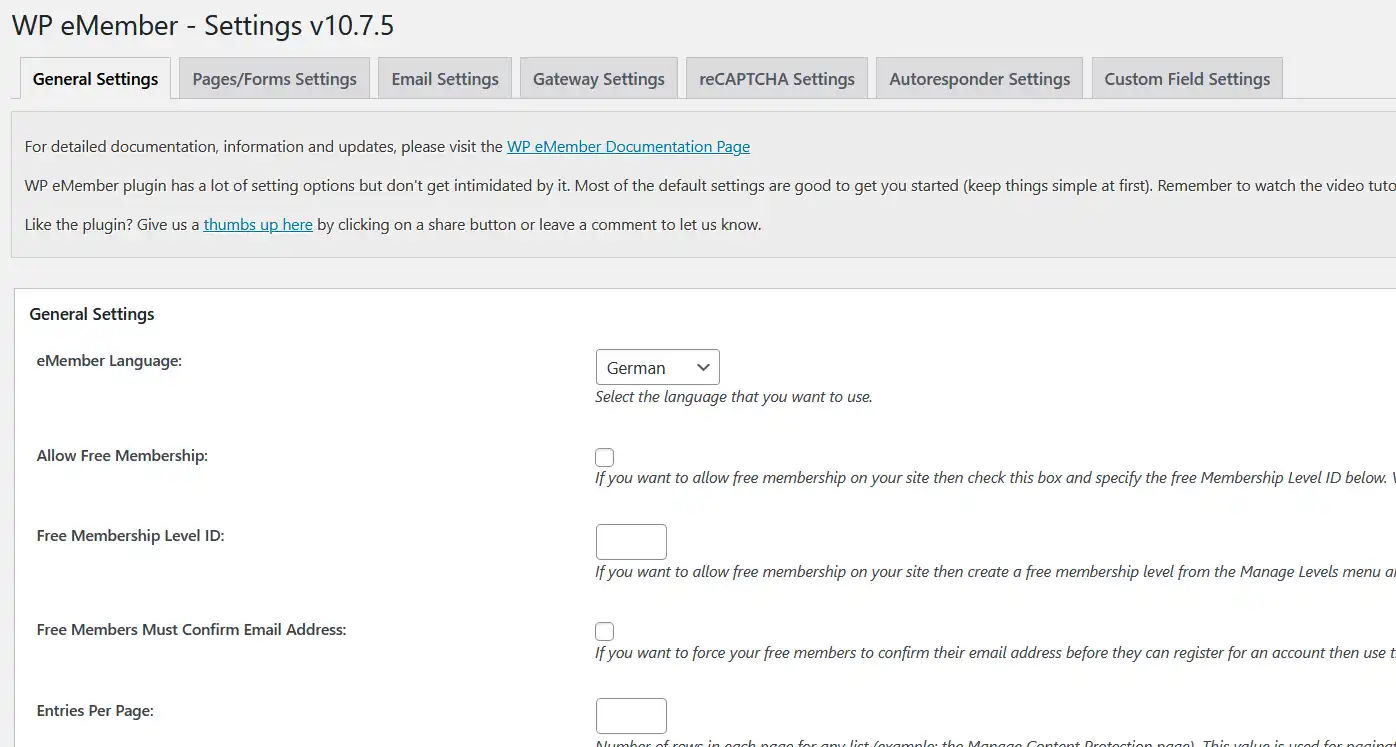Enable the Allow Free Membership checkbox
The width and height of the screenshot is (1396, 747).
click(604, 457)
